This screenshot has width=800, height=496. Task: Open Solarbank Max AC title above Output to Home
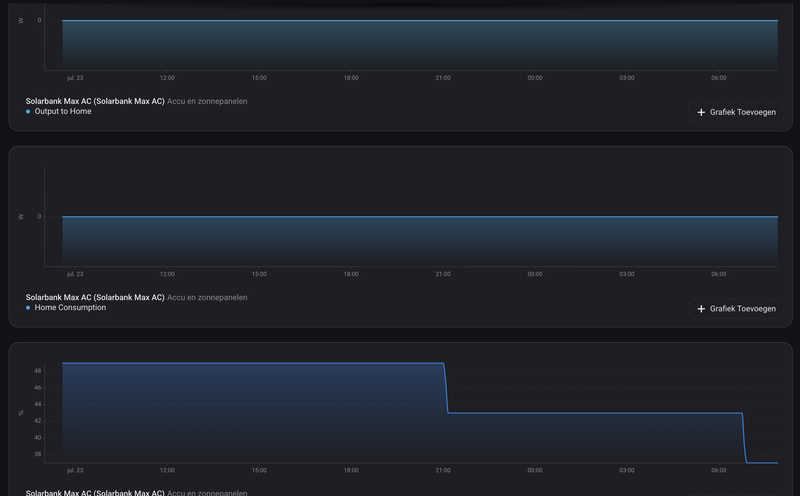click(x=95, y=101)
